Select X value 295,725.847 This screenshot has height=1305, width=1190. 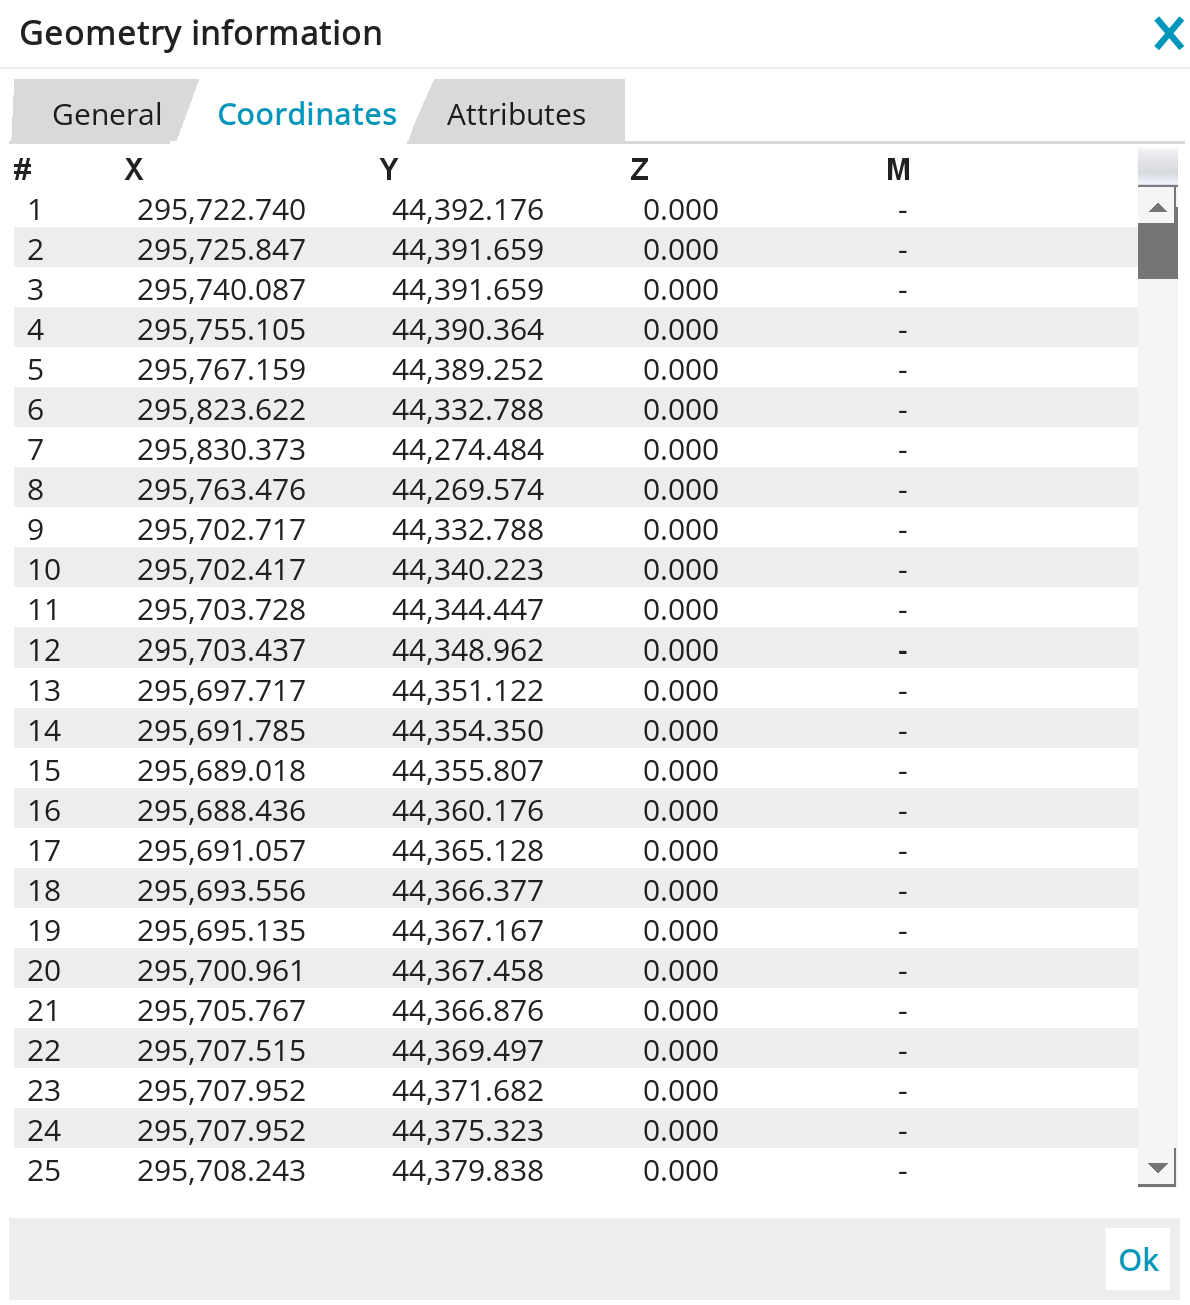[x=221, y=250]
